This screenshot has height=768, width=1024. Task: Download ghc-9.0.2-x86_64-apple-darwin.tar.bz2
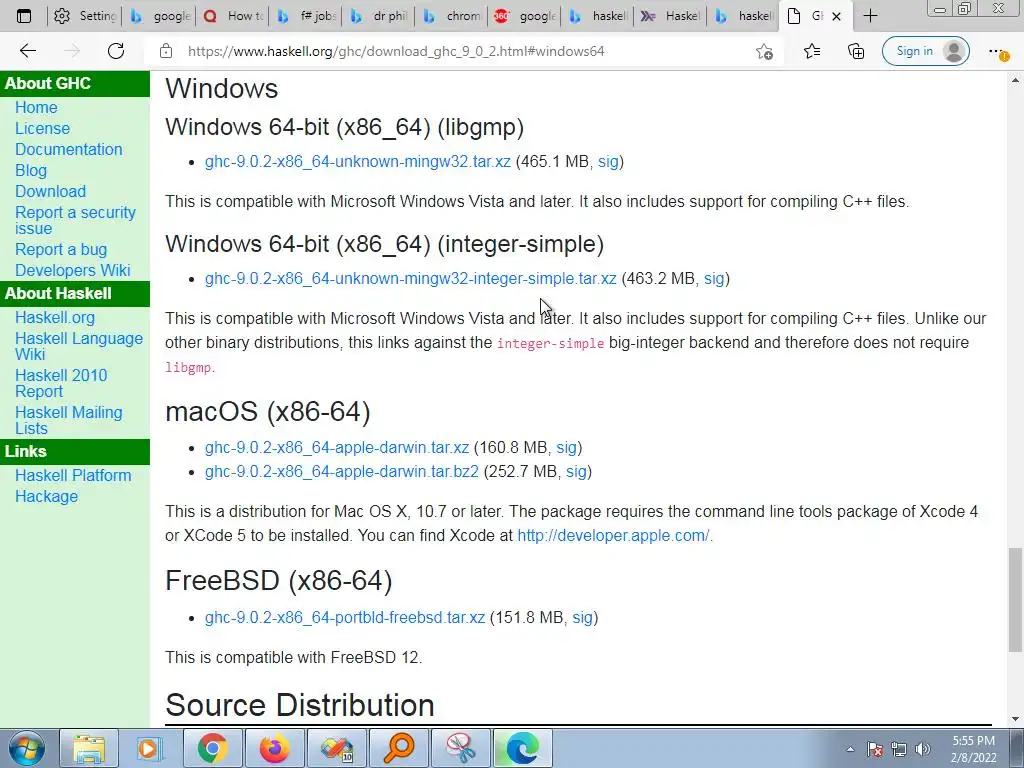tap(342, 472)
